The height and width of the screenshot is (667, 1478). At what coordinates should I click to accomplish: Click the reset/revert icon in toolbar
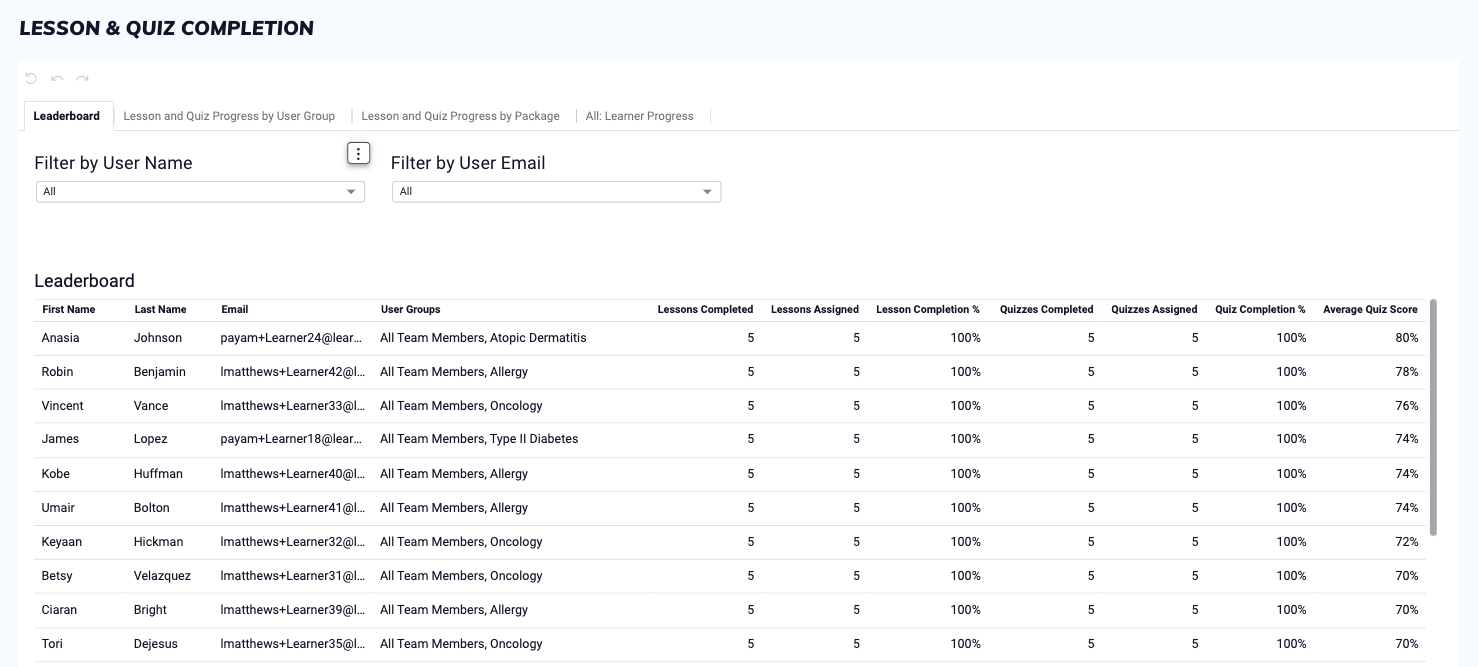31,78
